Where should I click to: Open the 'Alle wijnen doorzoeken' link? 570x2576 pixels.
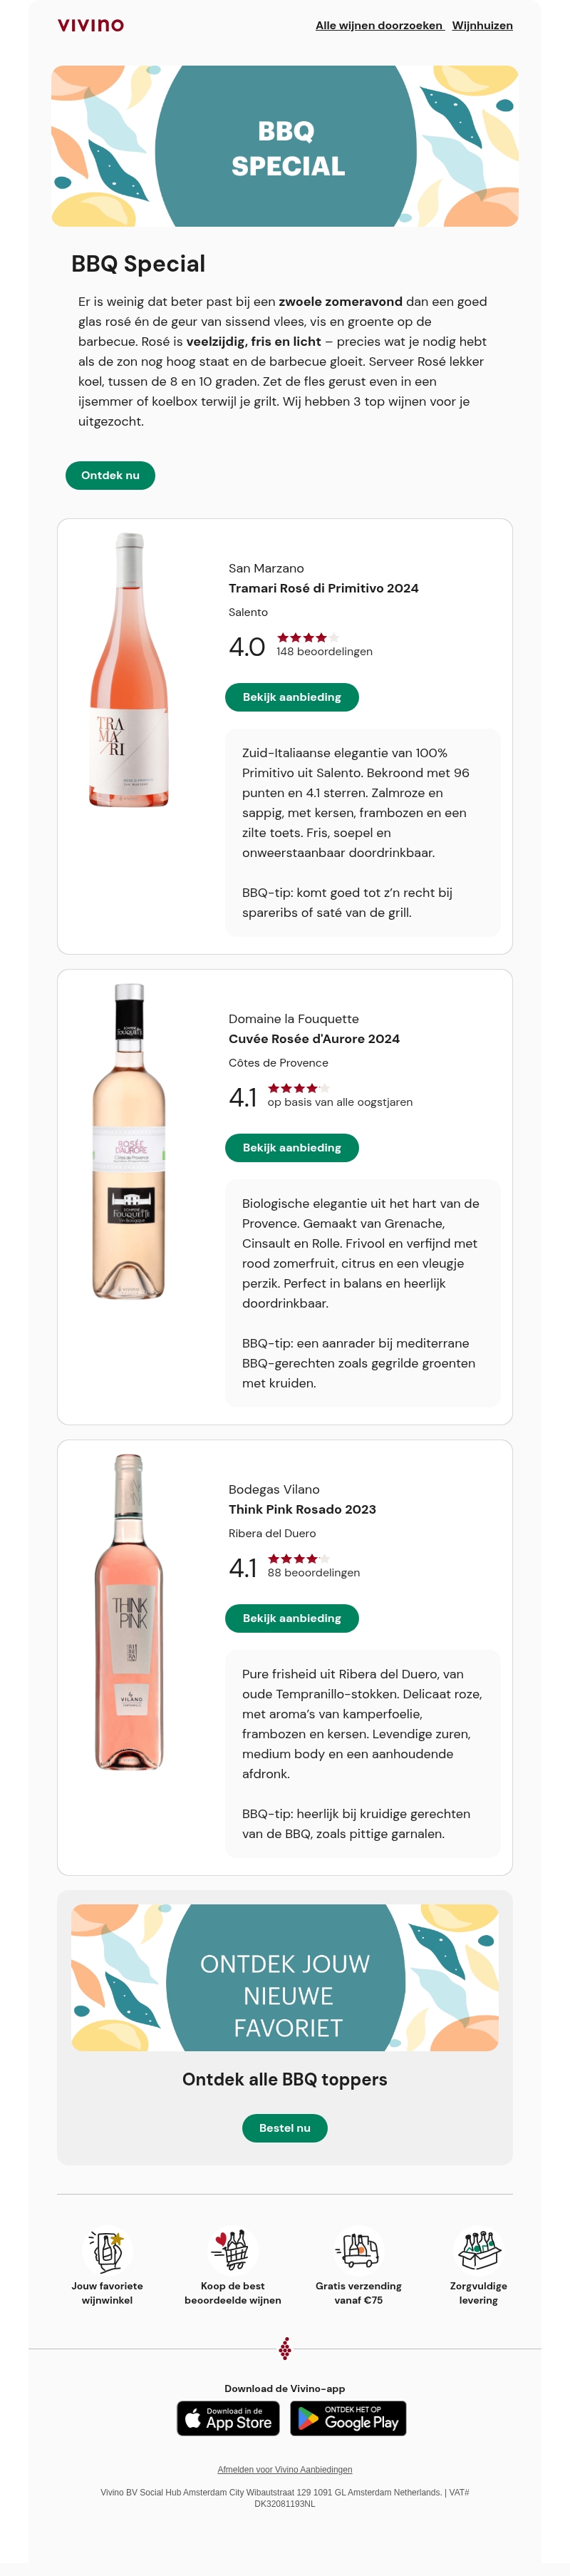click(x=379, y=26)
